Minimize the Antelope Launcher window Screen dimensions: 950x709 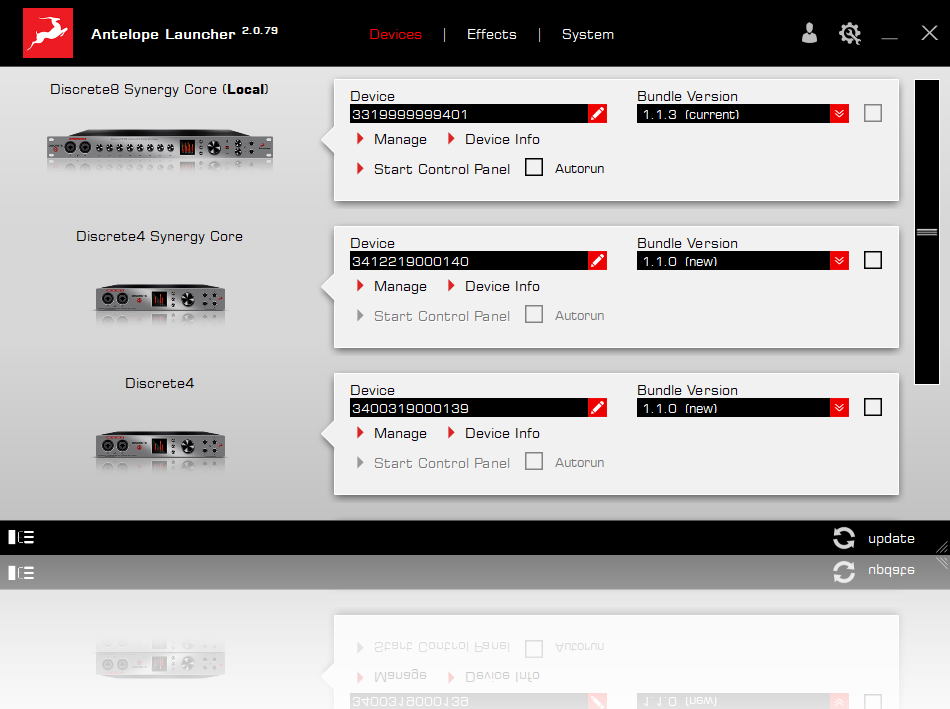pyautogui.click(x=889, y=38)
